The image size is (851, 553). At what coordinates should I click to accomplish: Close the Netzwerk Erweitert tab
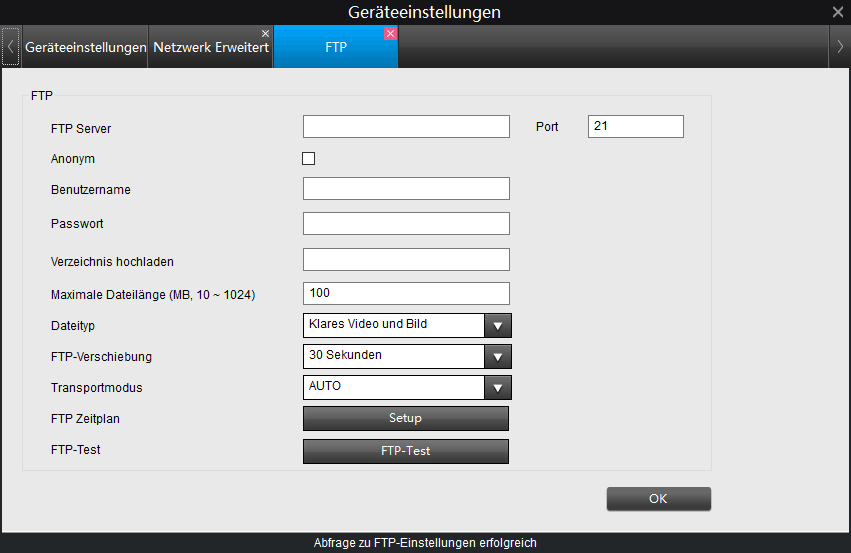[x=265, y=33]
